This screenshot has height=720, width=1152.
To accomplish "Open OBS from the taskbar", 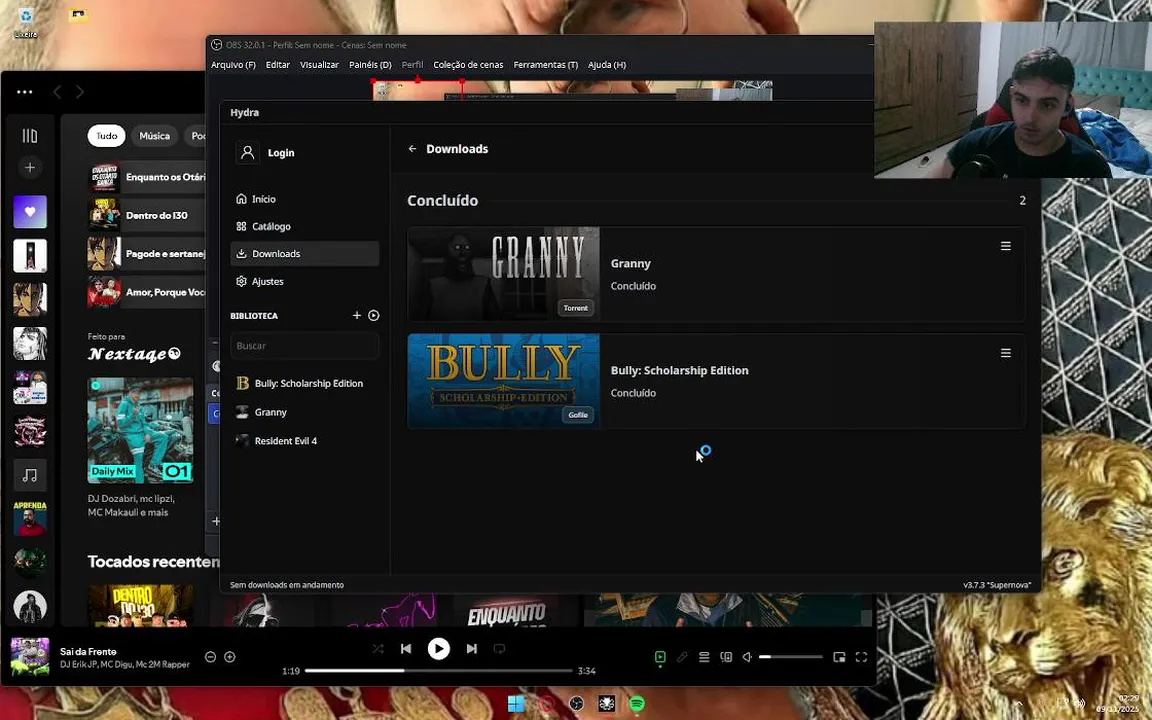I will click(577, 704).
